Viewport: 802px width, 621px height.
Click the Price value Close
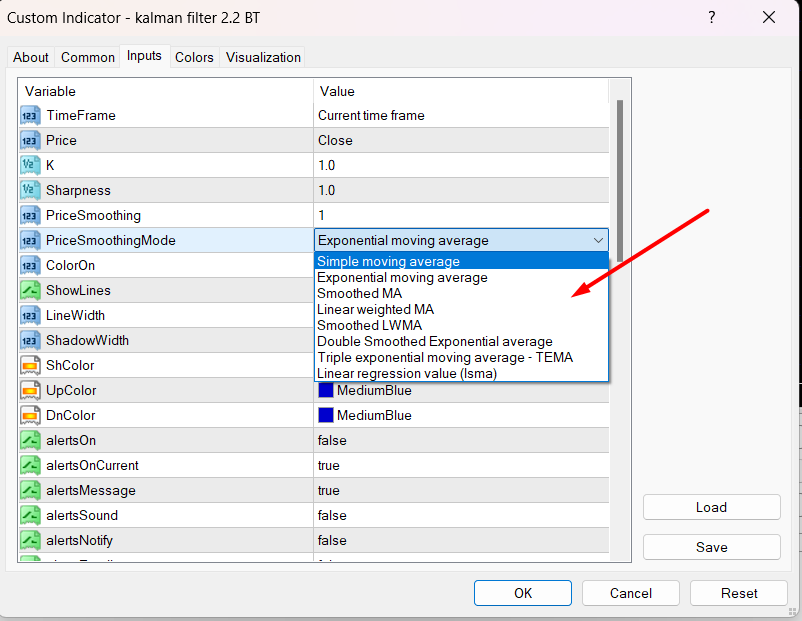coord(461,141)
